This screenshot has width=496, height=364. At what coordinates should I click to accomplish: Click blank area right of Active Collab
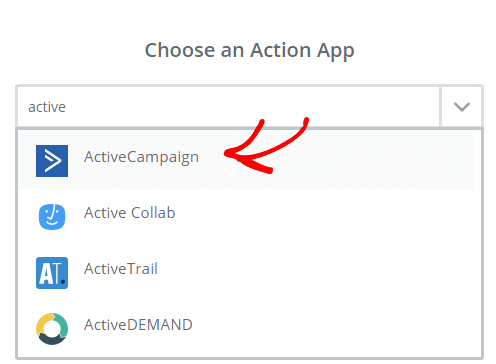(327, 217)
